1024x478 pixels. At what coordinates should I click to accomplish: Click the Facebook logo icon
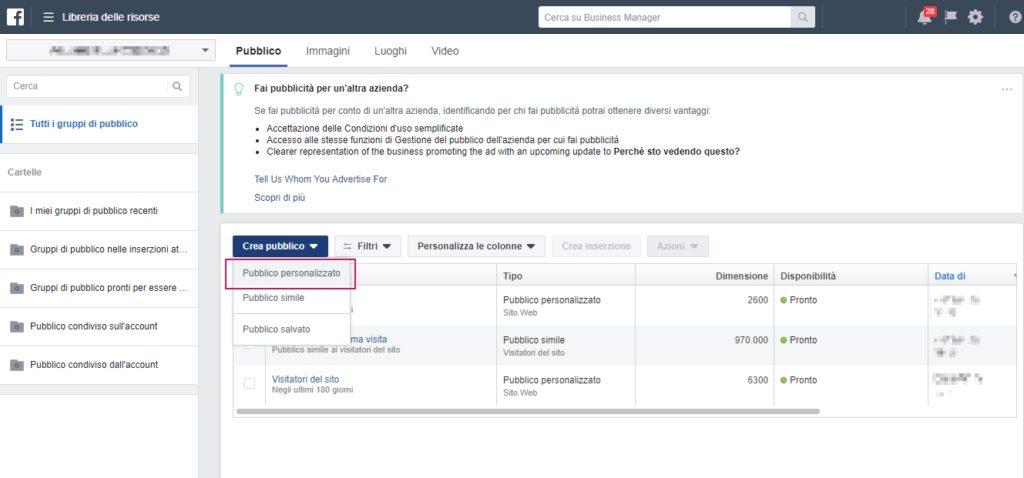[x=15, y=17]
